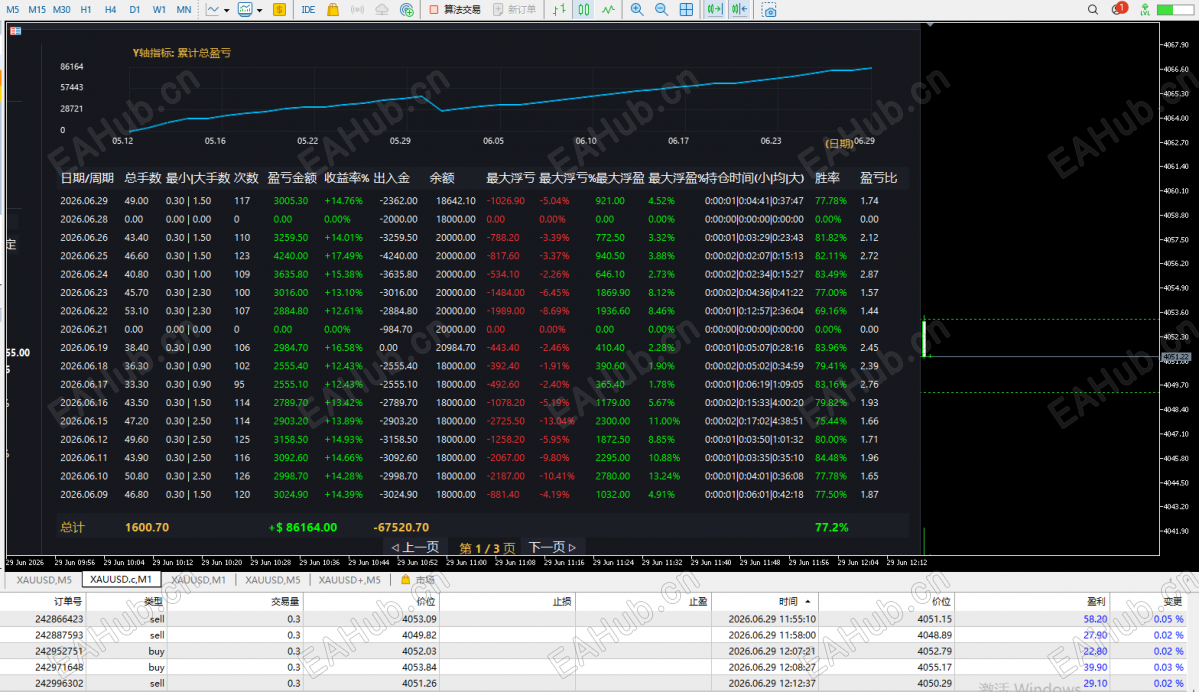This screenshot has height=692, width=1199.
Task: Toggle 算法交易 algo trading
Action: [x=455, y=10]
